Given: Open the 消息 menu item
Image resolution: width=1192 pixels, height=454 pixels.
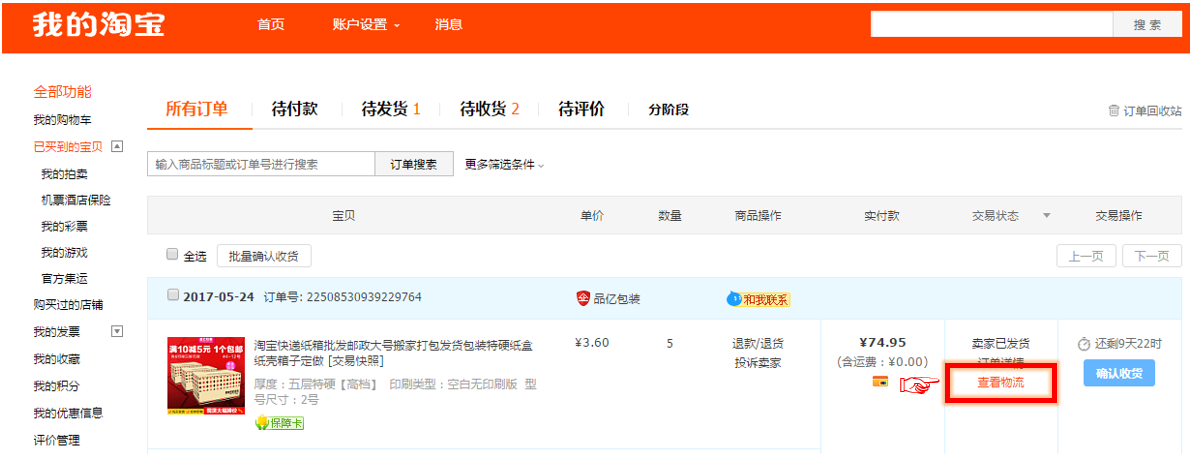Looking at the screenshot, I should 449,24.
